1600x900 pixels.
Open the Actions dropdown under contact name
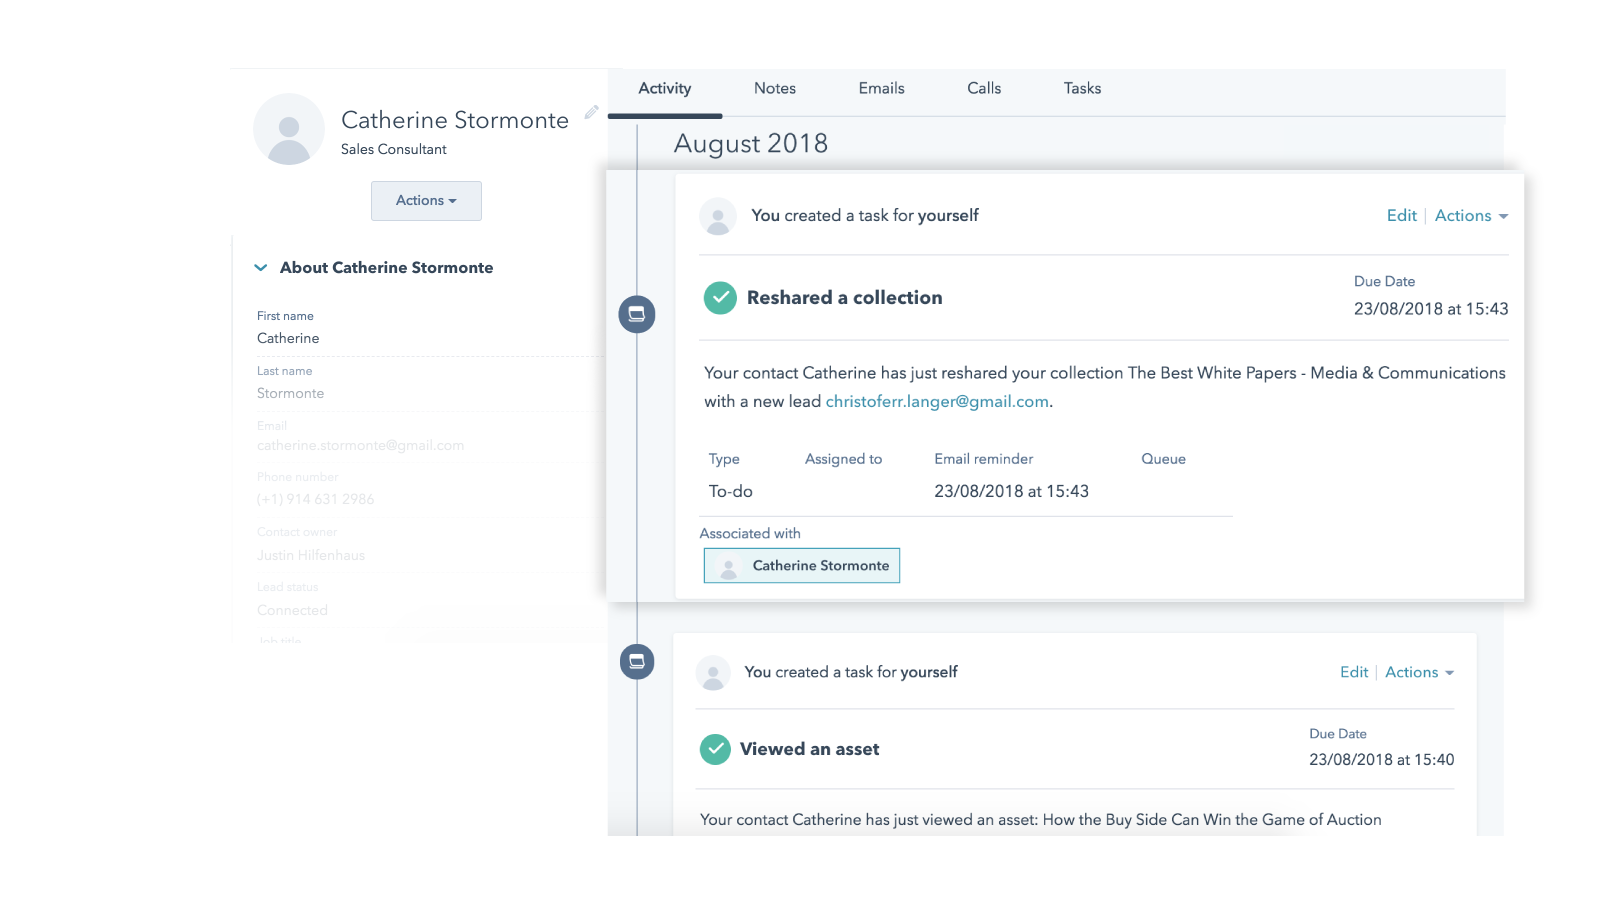(426, 201)
